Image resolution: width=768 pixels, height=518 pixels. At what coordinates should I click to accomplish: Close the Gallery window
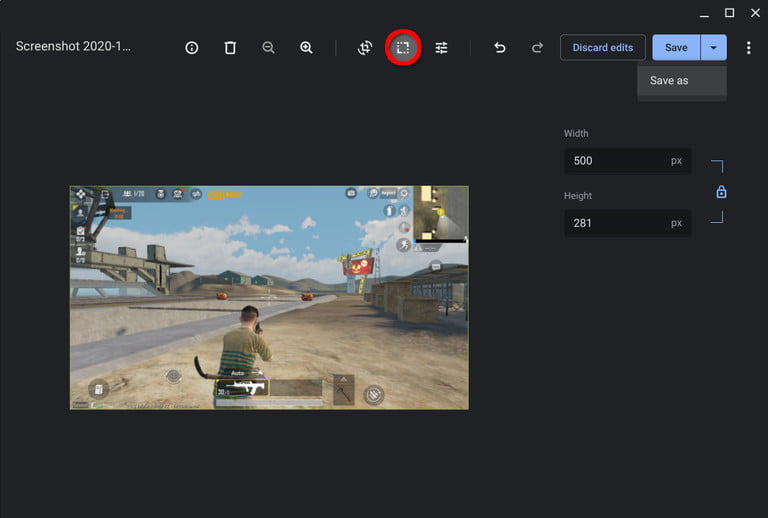coord(755,13)
